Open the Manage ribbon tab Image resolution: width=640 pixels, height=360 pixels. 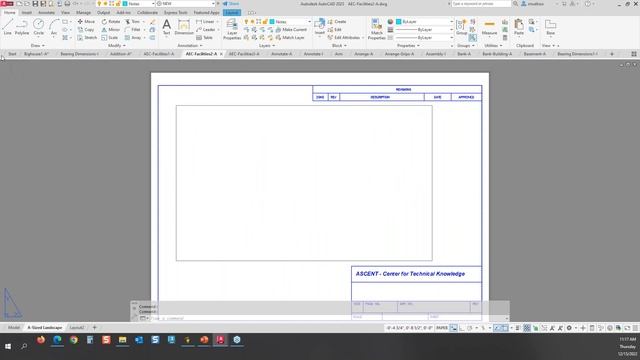tap(83, 13)
